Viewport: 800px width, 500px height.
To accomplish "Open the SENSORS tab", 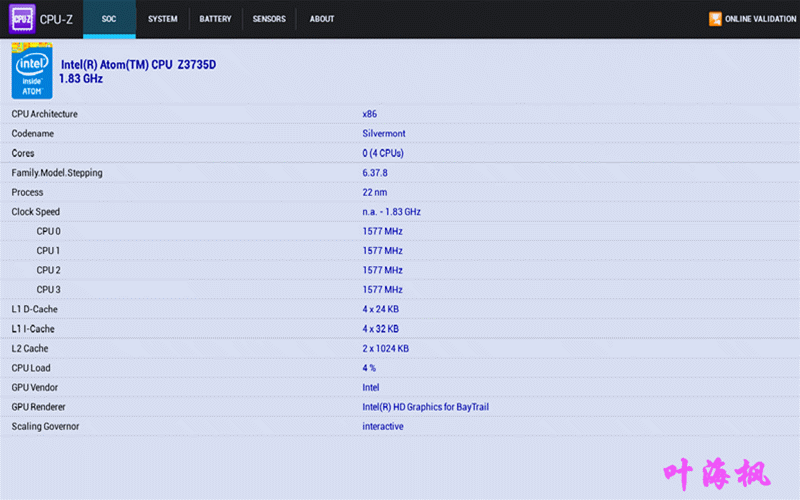I will [269, 19].
